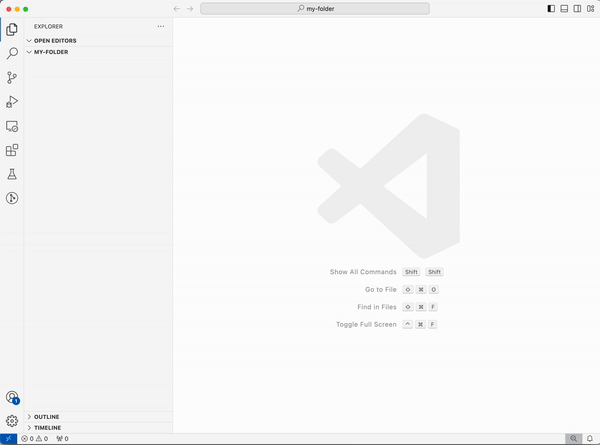Screen dimensions: 600x445
Task: Open the Testing flask view
Action: point(12,174)
